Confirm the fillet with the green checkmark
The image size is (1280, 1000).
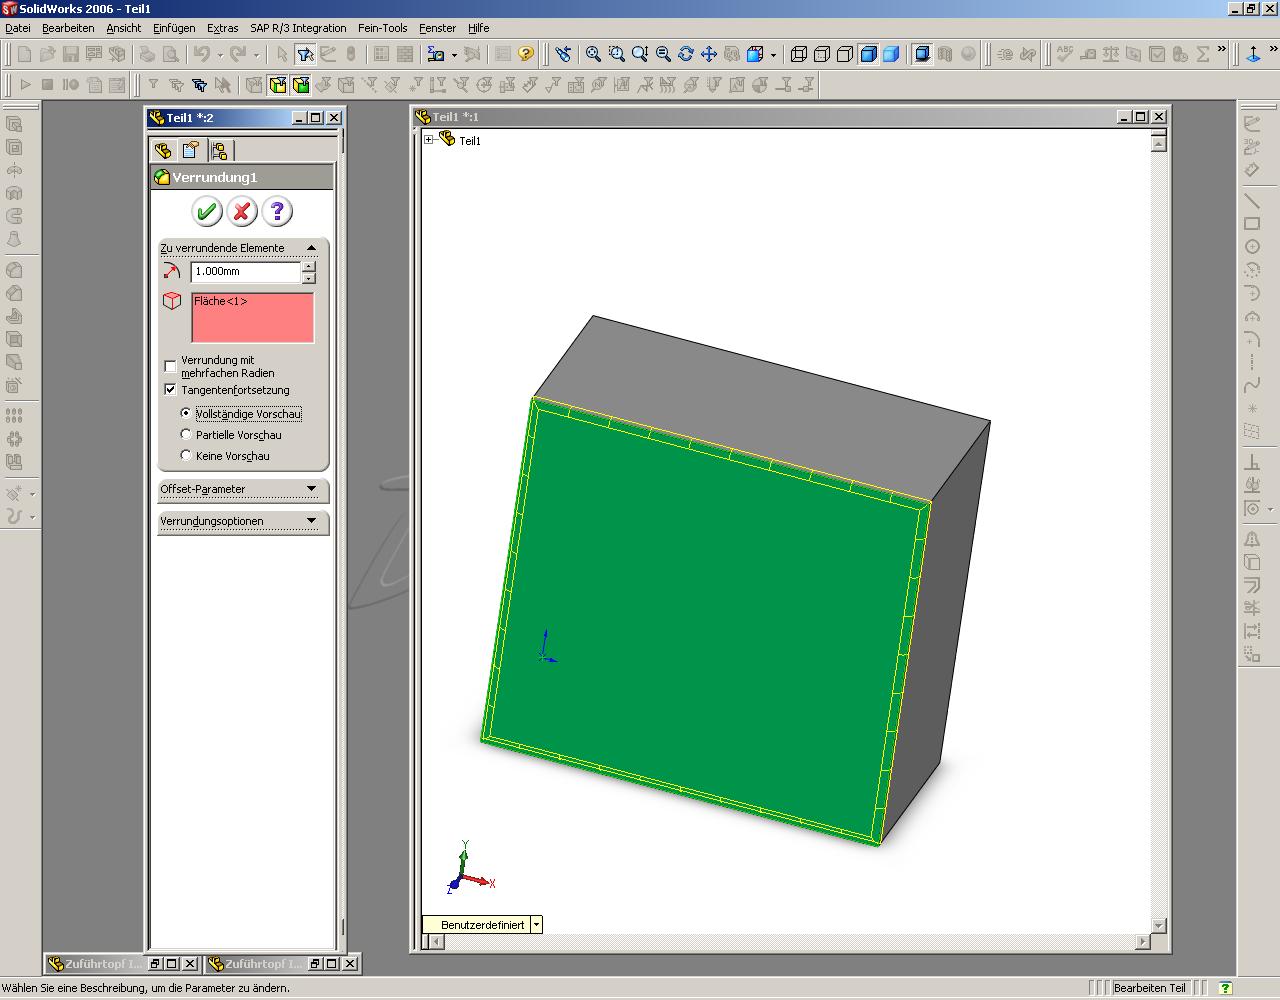tap(207, 211)
